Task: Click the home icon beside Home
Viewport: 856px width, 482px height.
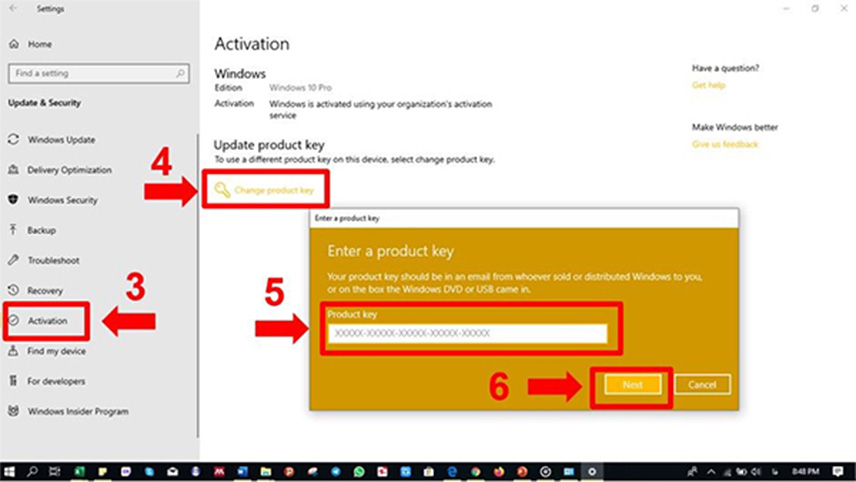Action: tap(14, 44)
